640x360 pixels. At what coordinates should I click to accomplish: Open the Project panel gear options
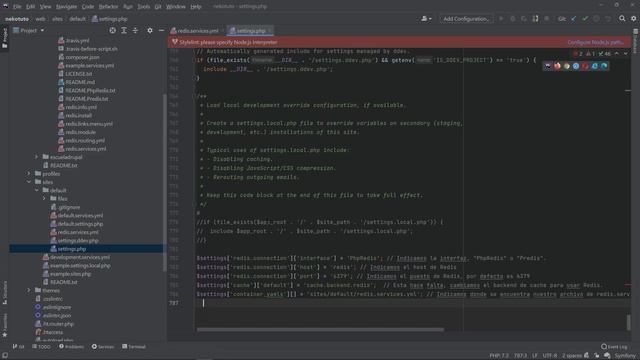pos(150,31)
